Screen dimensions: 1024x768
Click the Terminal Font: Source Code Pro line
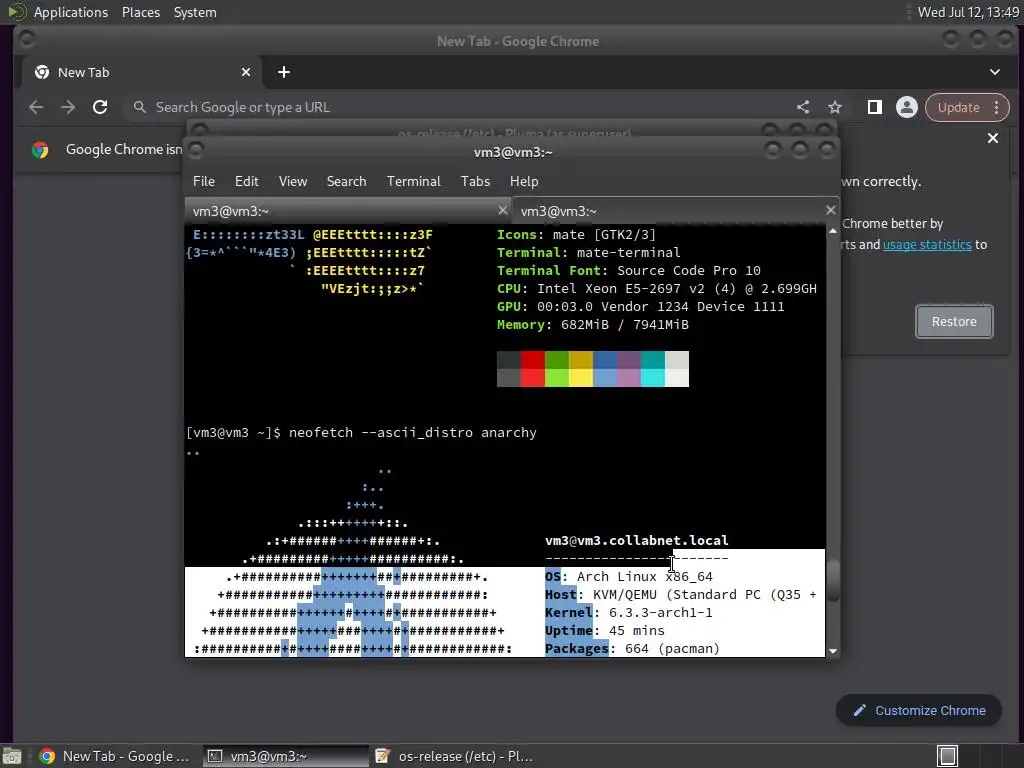628,270
